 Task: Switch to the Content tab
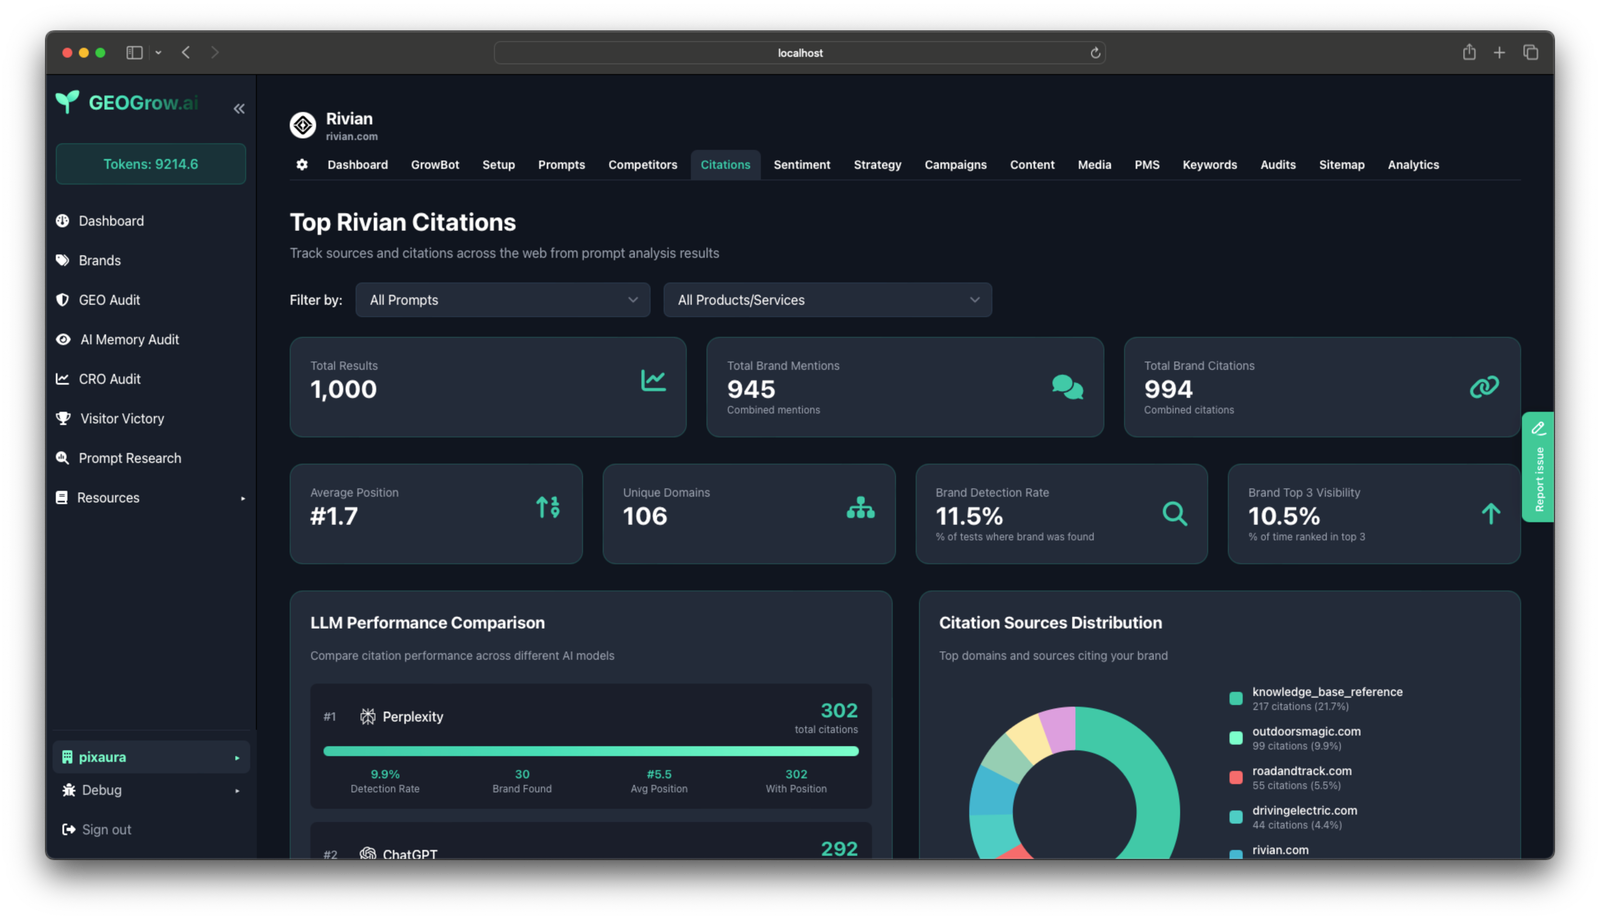1032,165
